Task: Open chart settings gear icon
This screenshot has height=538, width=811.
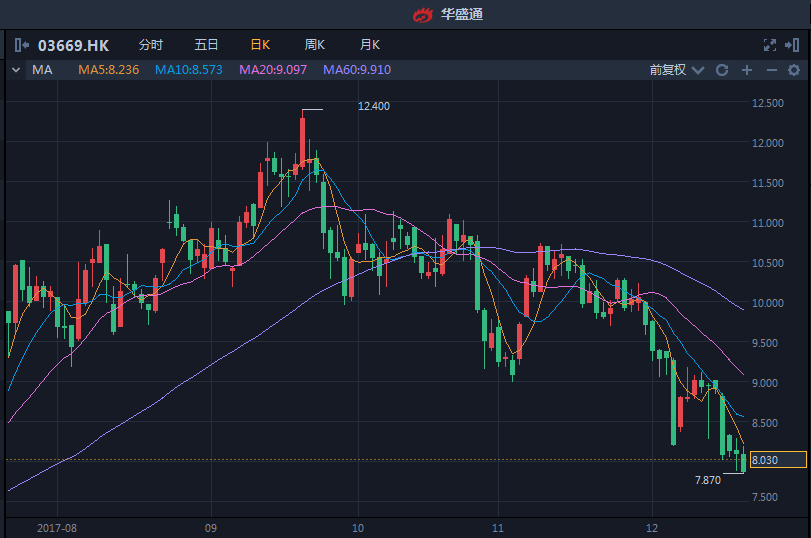Action: pos(794,70)
